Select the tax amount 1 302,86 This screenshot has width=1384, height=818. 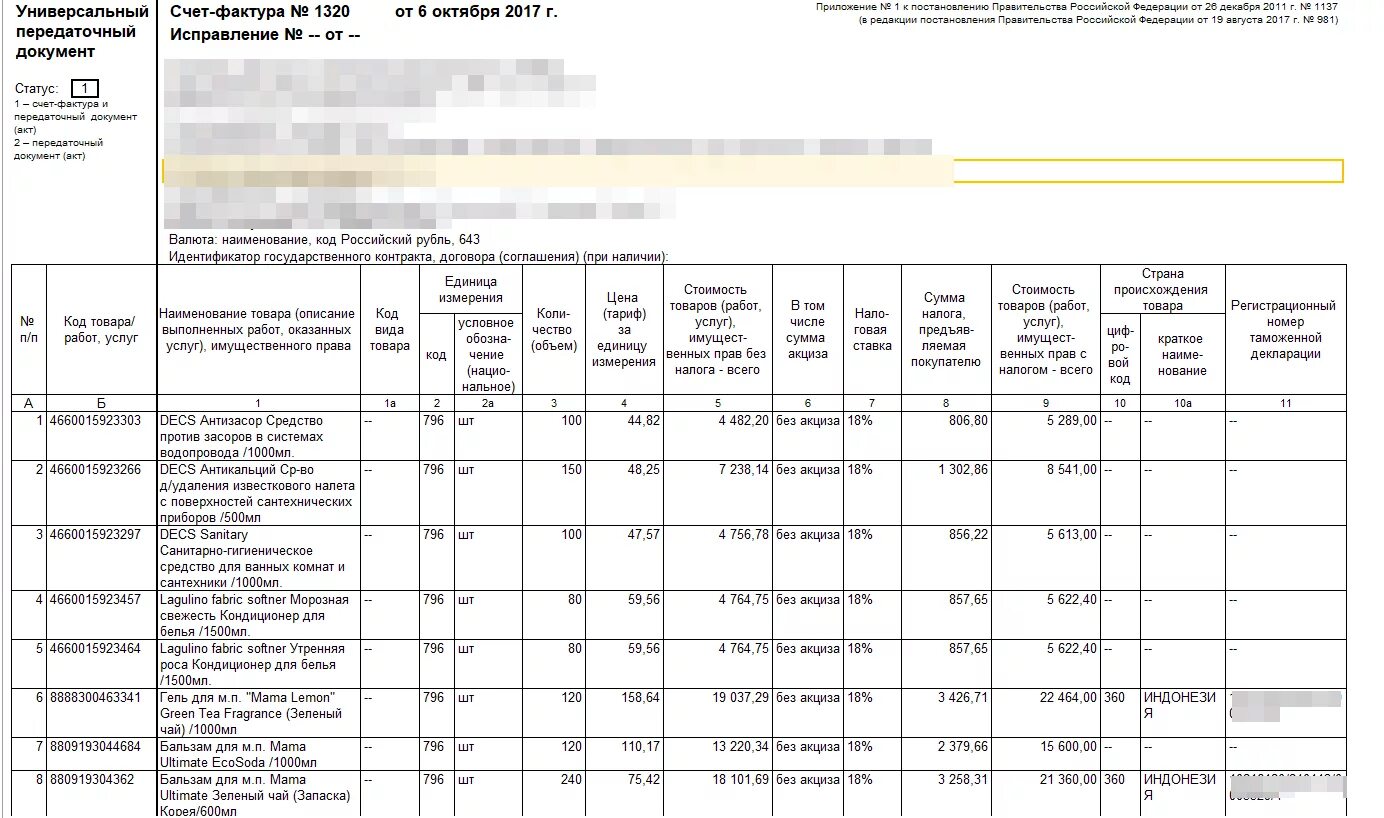(x=962, y=470)
